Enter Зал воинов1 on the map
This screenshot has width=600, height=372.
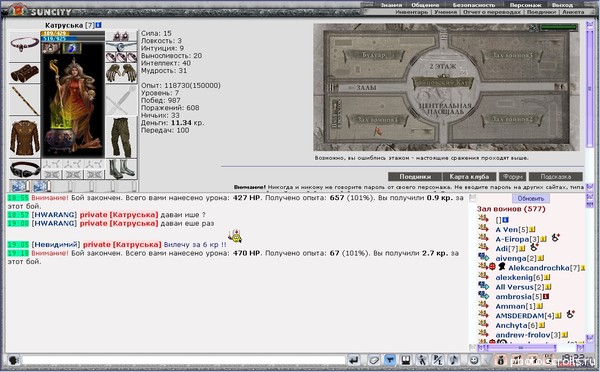click(377, 120)
